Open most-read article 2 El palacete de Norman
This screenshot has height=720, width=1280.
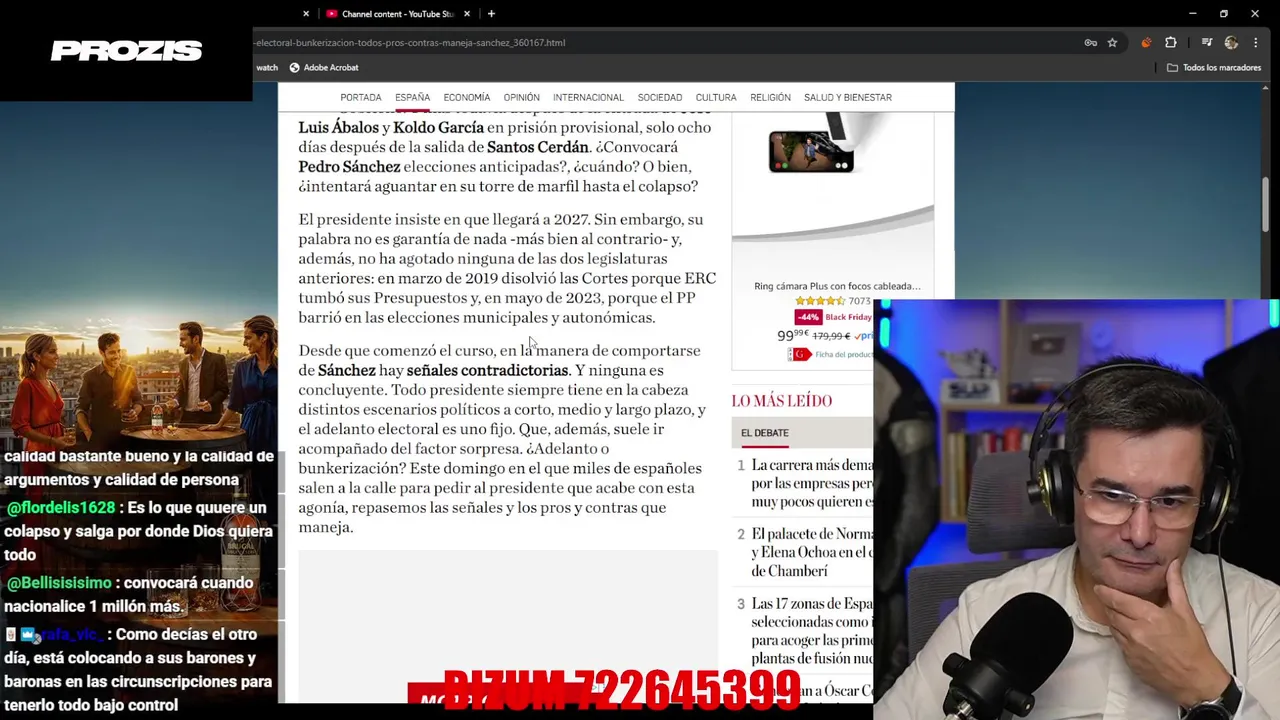(x=812, y=552)
